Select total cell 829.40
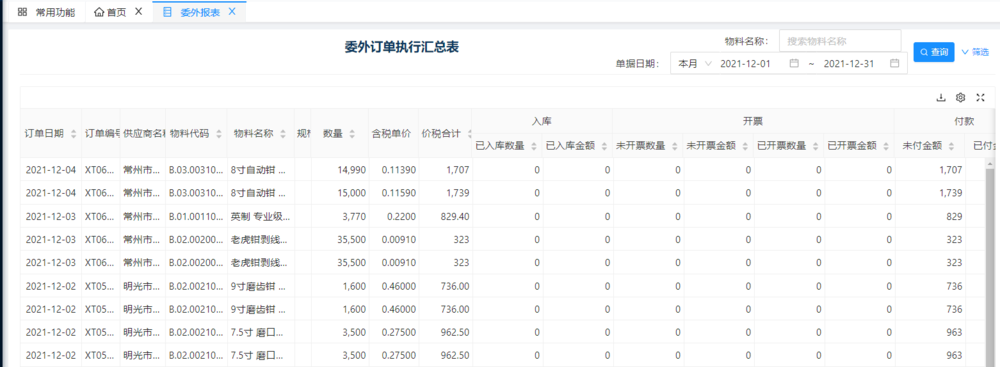The width and height of the screenshot is (1000, 367). (x=455, y=216)
